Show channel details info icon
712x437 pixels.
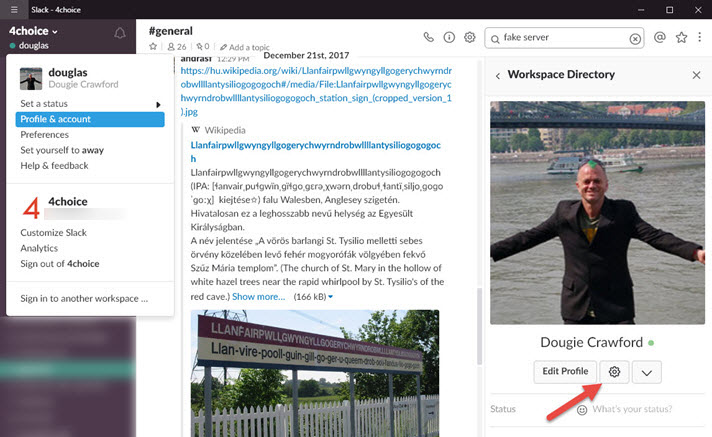pyautogui.click(x=449, y=37)
